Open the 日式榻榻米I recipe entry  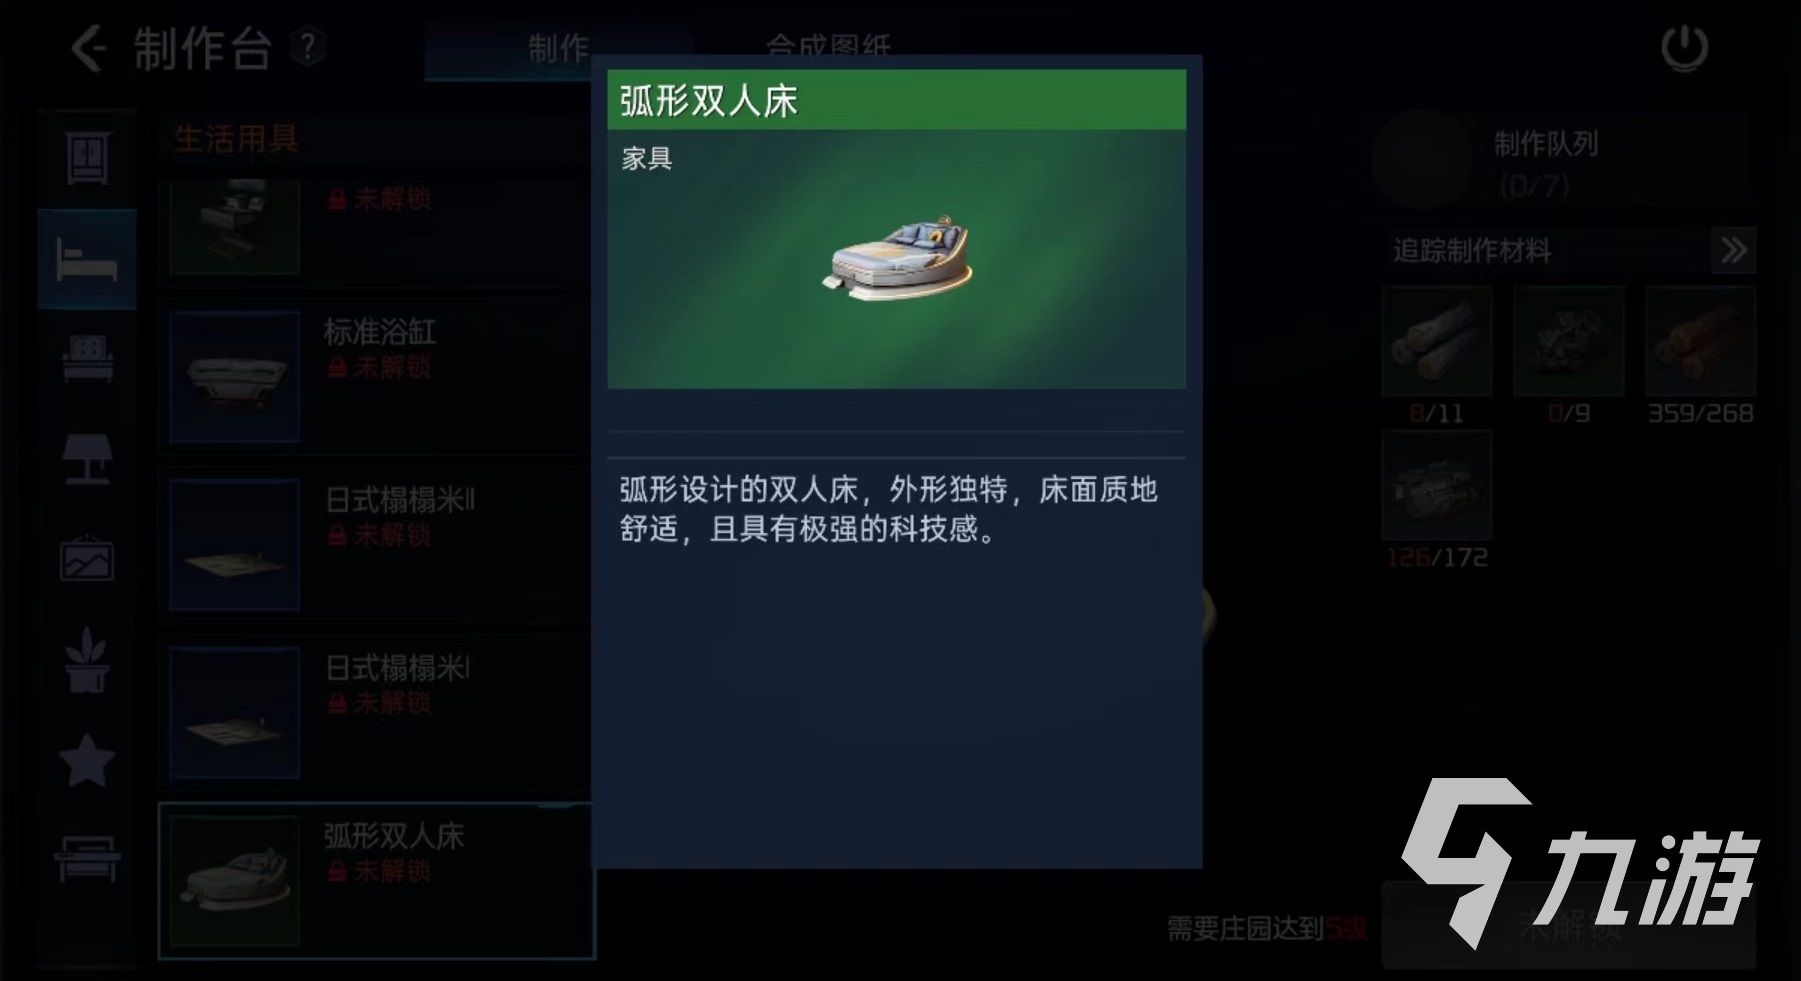tap(375, 712)
